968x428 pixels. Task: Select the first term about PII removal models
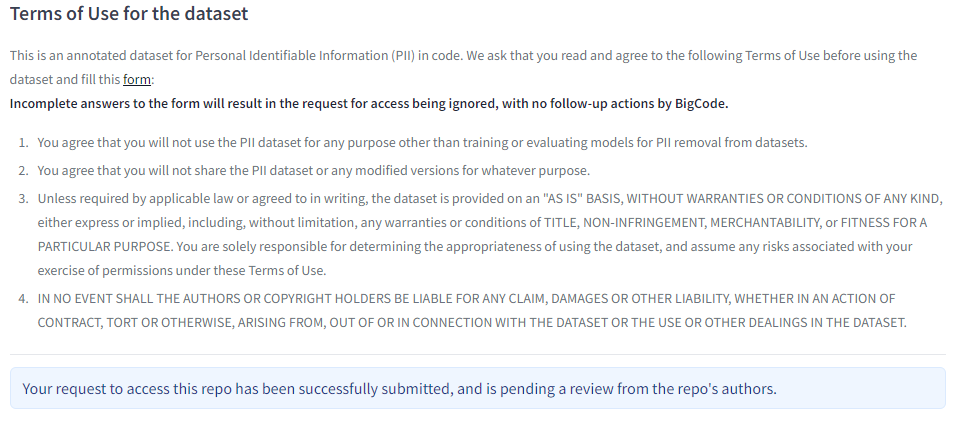pos(422,142)
